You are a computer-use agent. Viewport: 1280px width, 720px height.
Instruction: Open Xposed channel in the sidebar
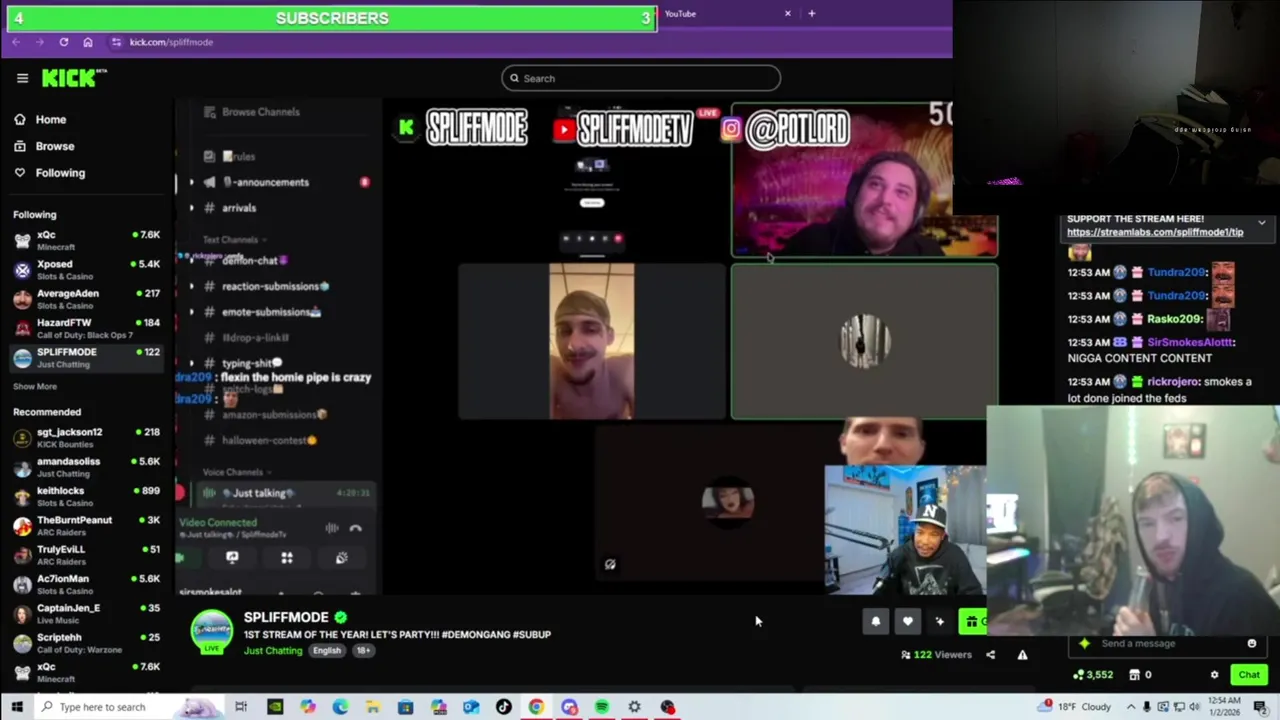[x=86, y=269]
